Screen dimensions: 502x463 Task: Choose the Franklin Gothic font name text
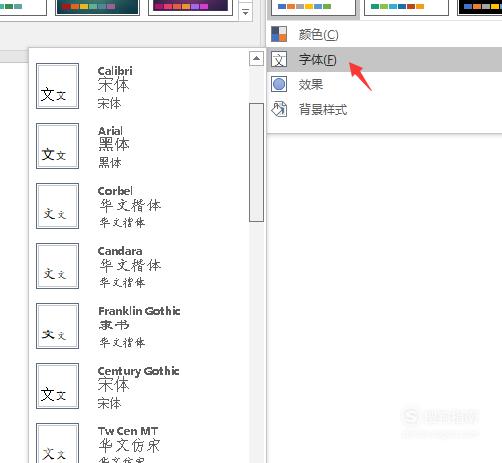click(x=139, y=311)
